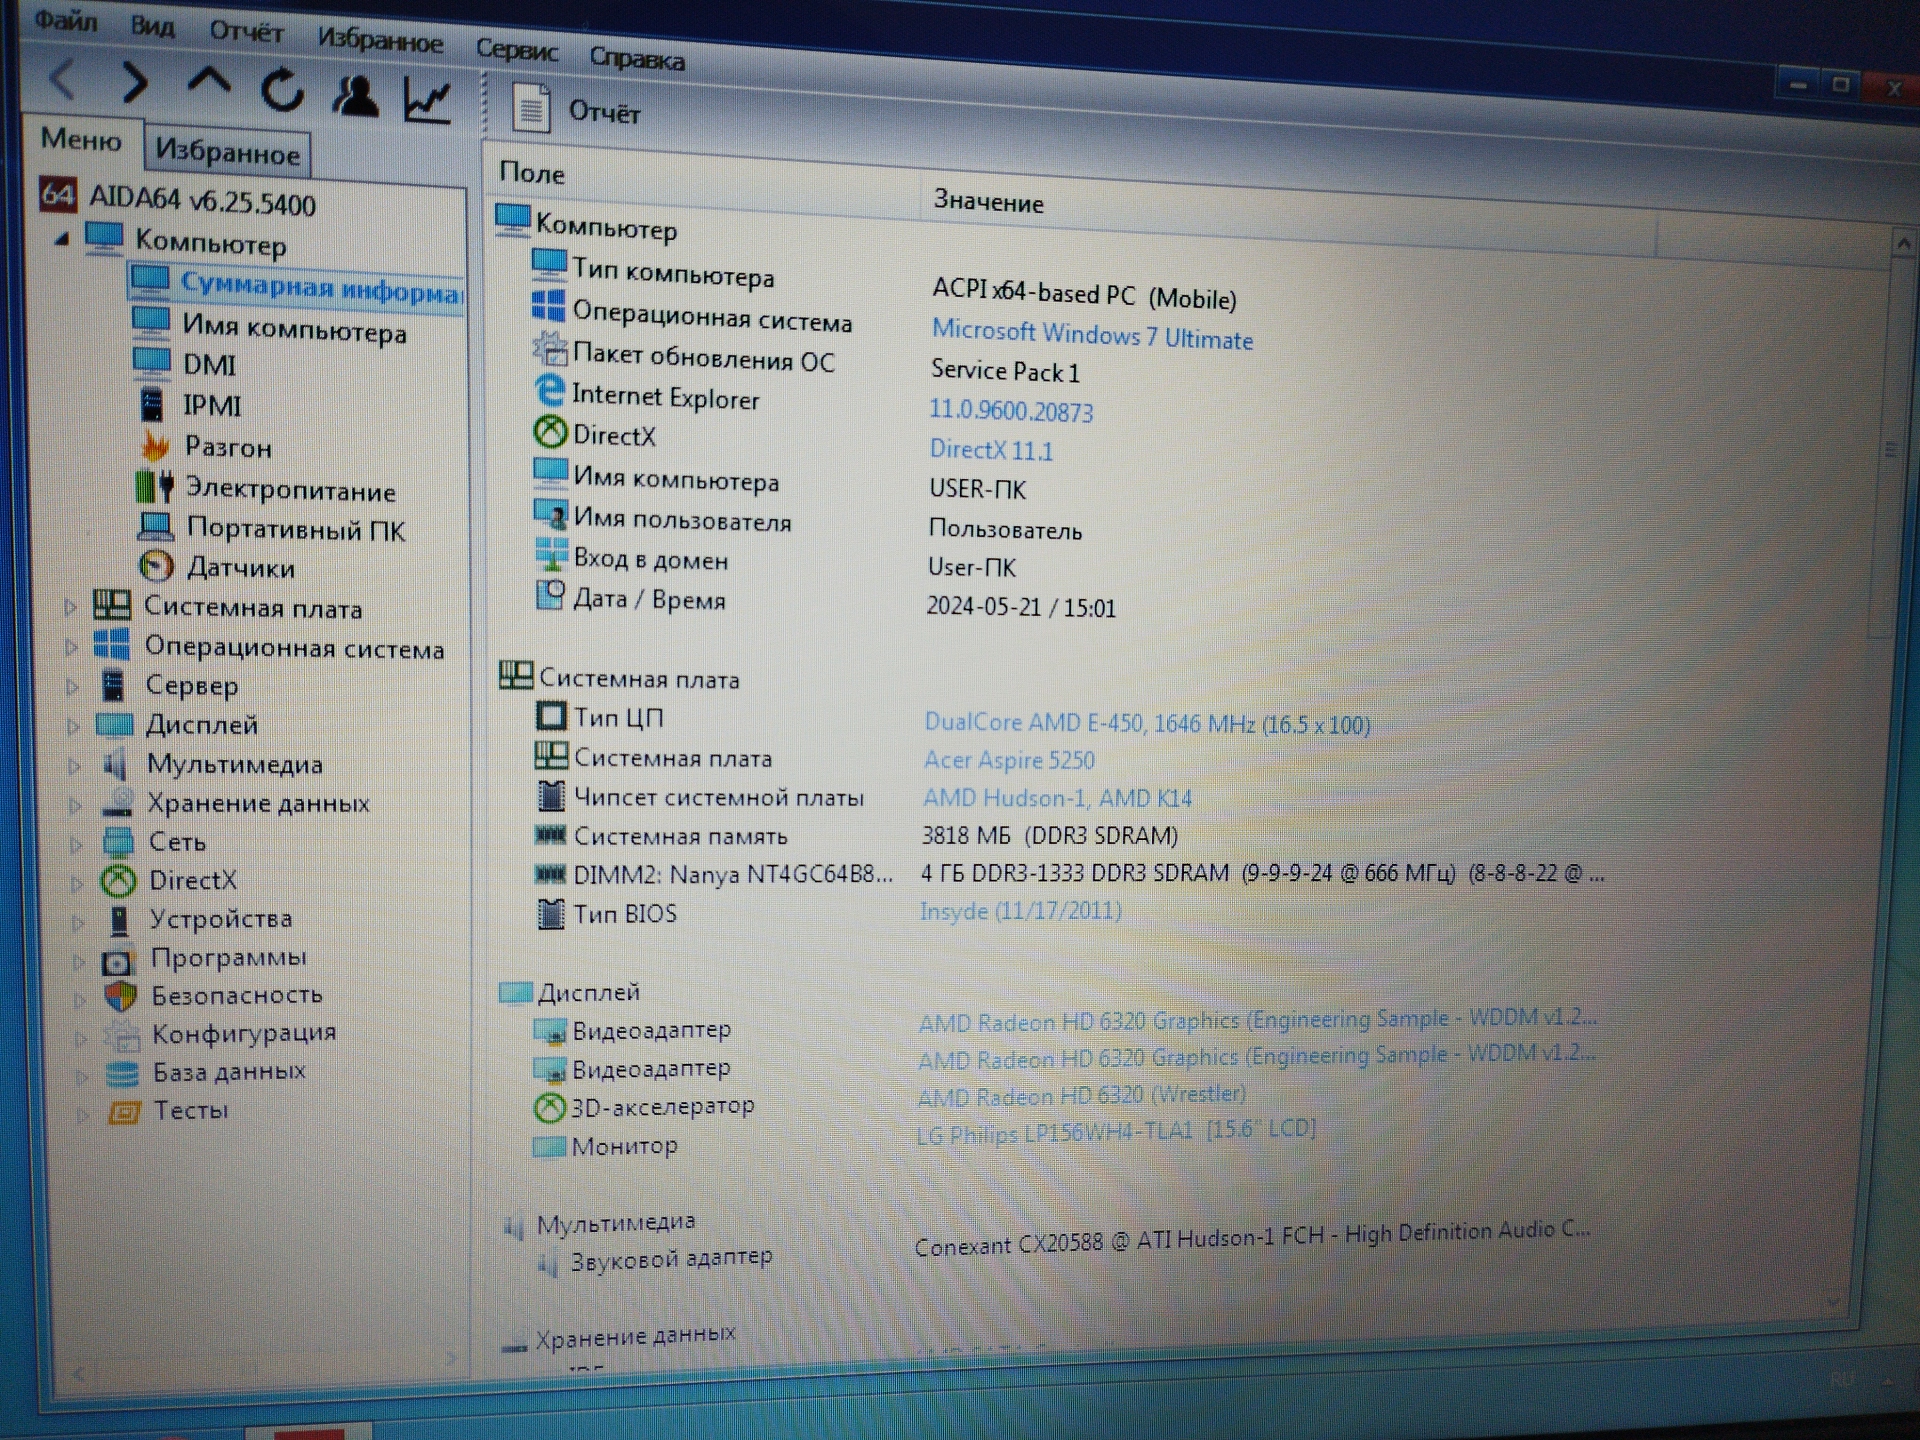Open Microsoft Windows 7 Ultimate link

point(1092,334)
